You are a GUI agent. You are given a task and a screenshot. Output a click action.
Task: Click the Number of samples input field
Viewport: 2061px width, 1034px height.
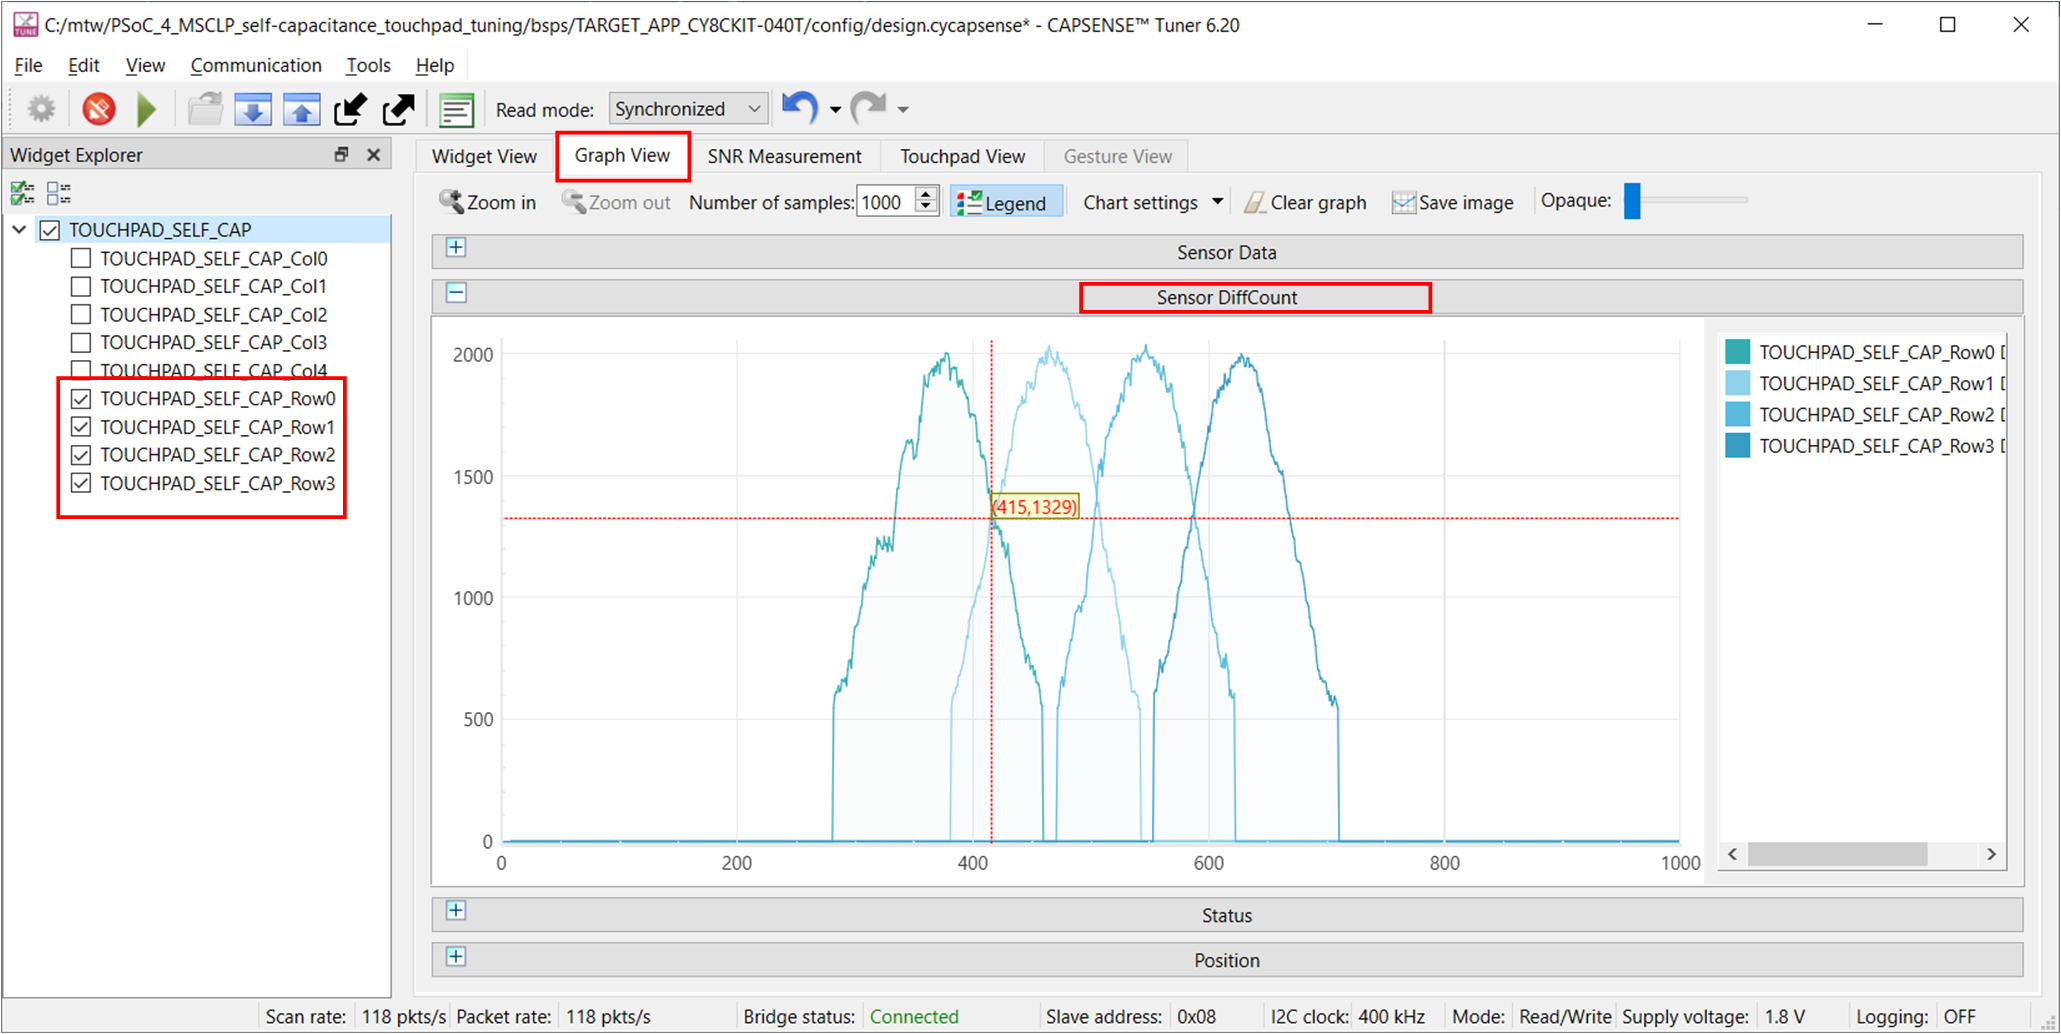click(885, 202)
